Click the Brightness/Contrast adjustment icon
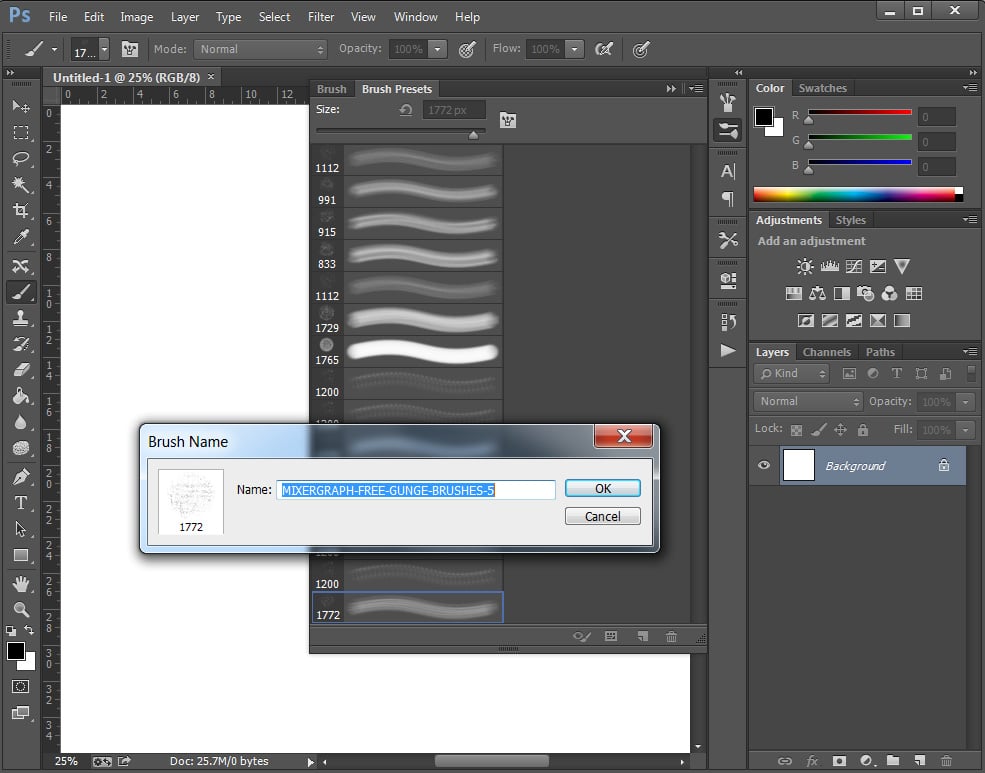Image resolution: width=985 pixels, height=773 pixels. point(804,266)
